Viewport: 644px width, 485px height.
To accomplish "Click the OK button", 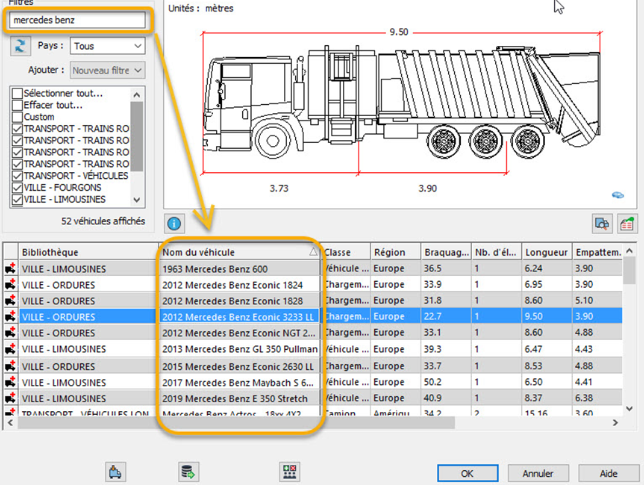I will 468,473.
